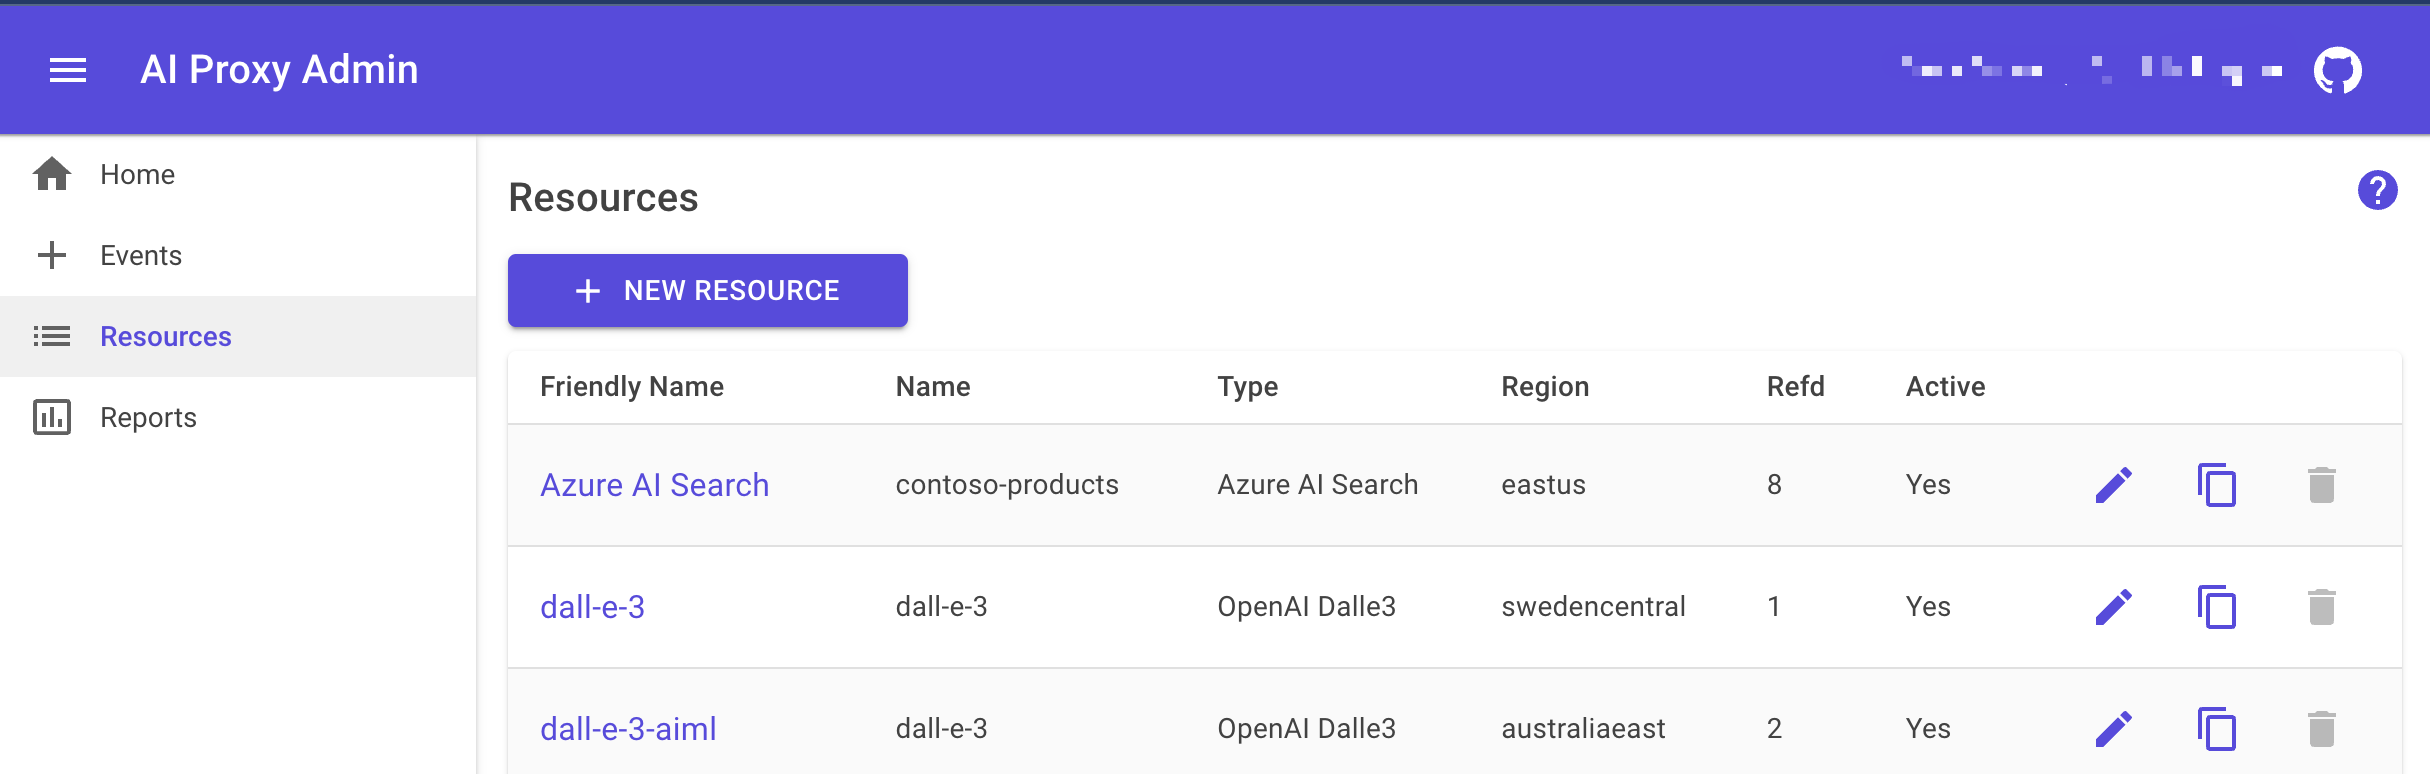Delete the dall-e-3-aiml resource
Screen dimensions: 2430x774
[2321, 729]
